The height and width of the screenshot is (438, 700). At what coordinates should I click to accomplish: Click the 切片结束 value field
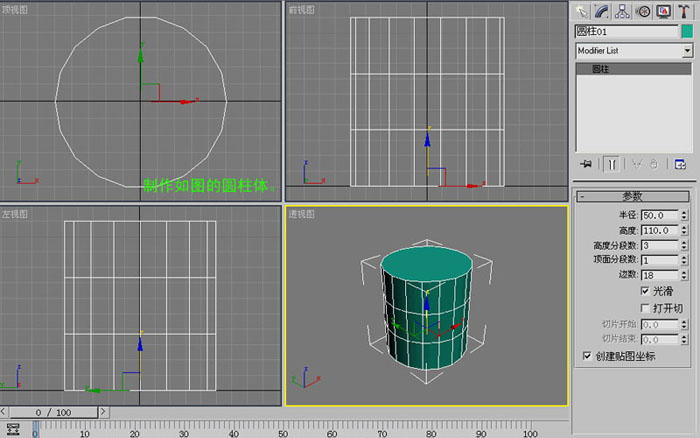coord(659,340)
